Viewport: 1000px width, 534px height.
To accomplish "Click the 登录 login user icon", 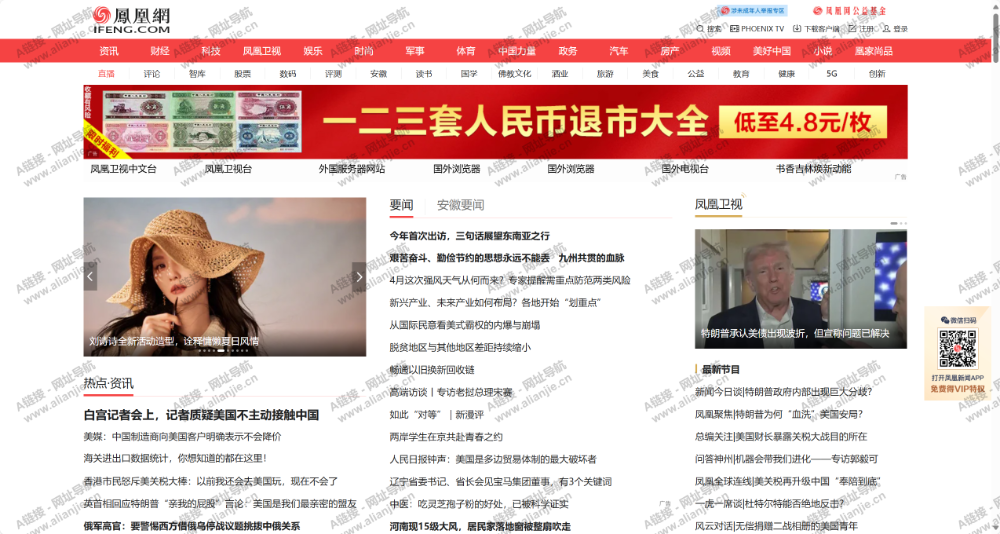I will [886, 29].
